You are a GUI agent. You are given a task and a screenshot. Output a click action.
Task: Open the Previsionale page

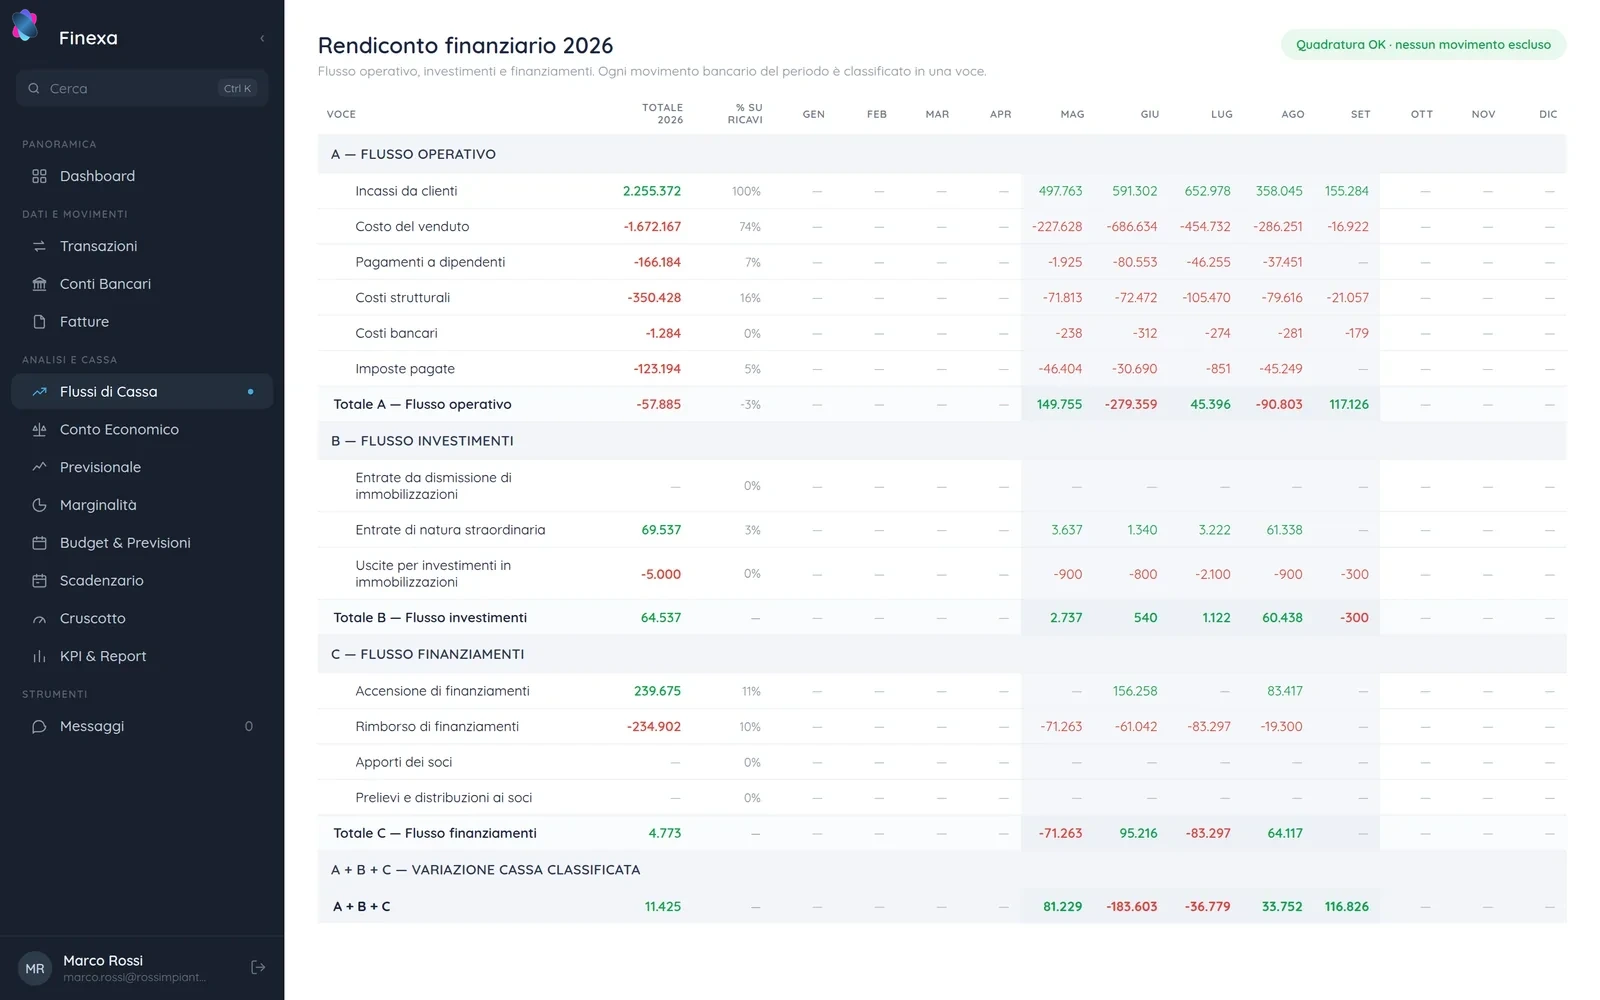pyautogui.click(x=142, y=467)
